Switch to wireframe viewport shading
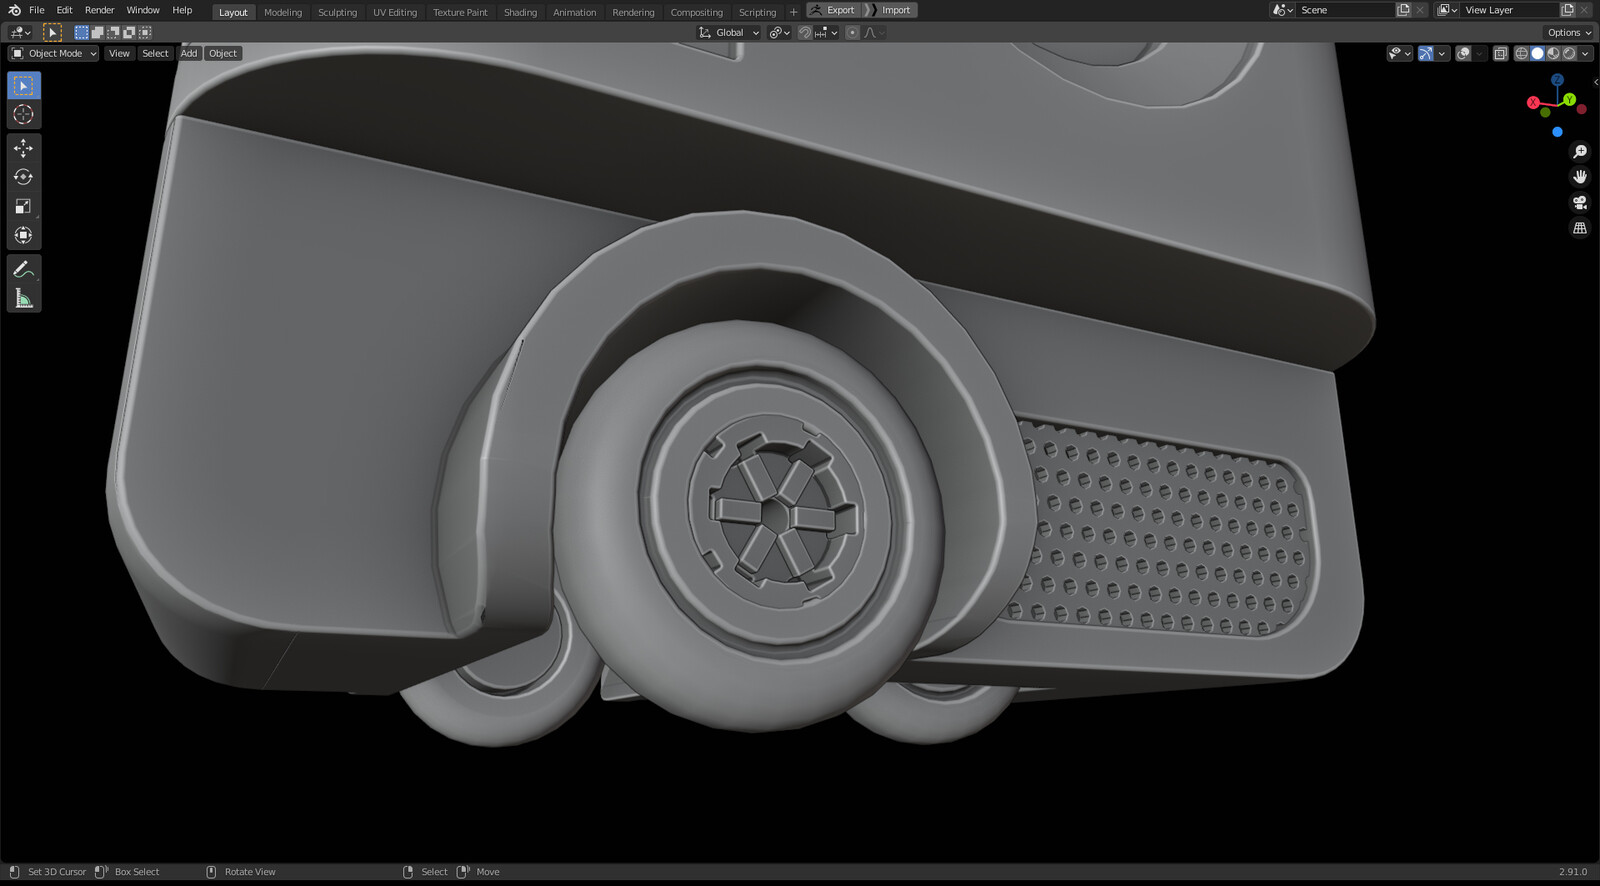The image size is (1600, 886). point(1521,54)
